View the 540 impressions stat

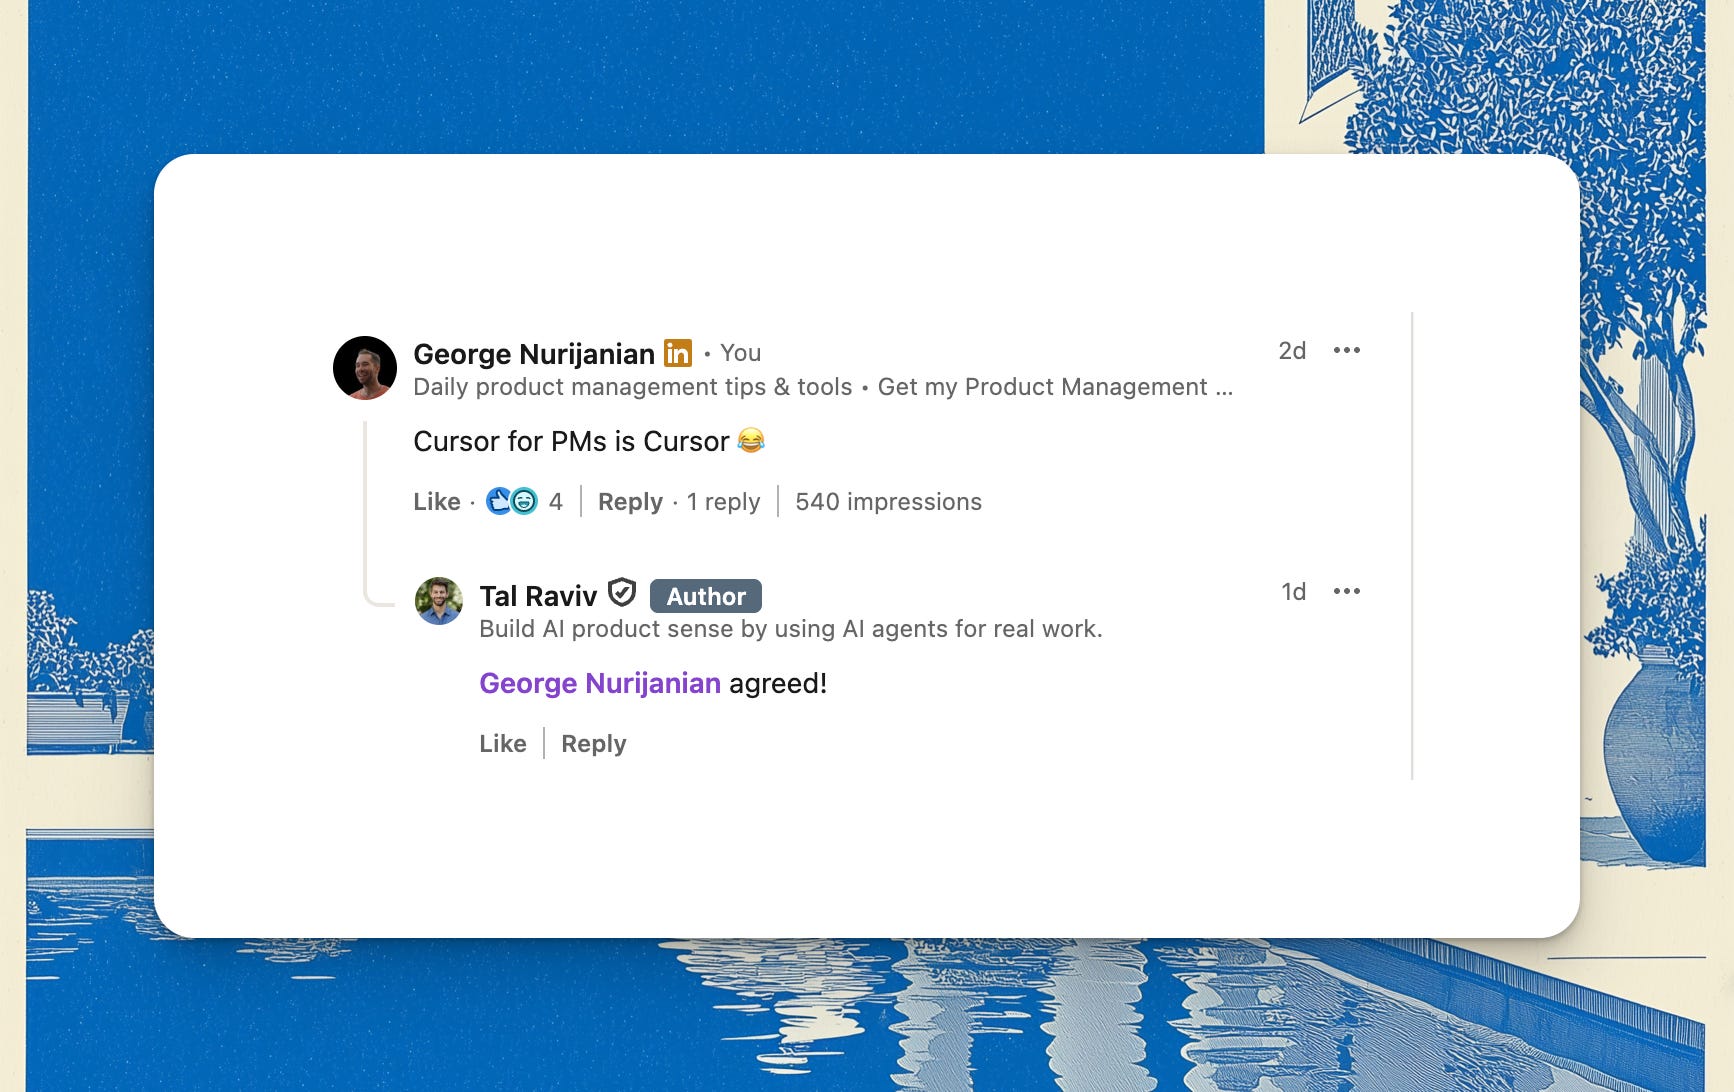click(x=888, y=502)
